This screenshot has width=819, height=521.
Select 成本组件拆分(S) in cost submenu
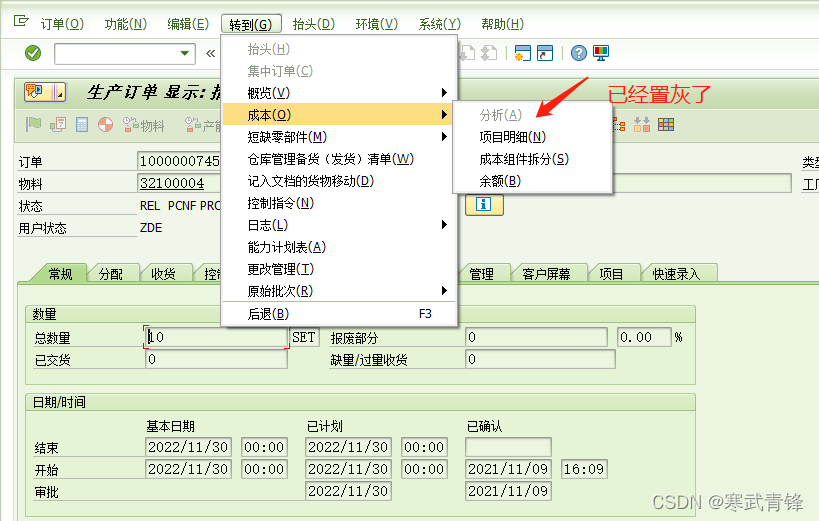click(532, 159)
